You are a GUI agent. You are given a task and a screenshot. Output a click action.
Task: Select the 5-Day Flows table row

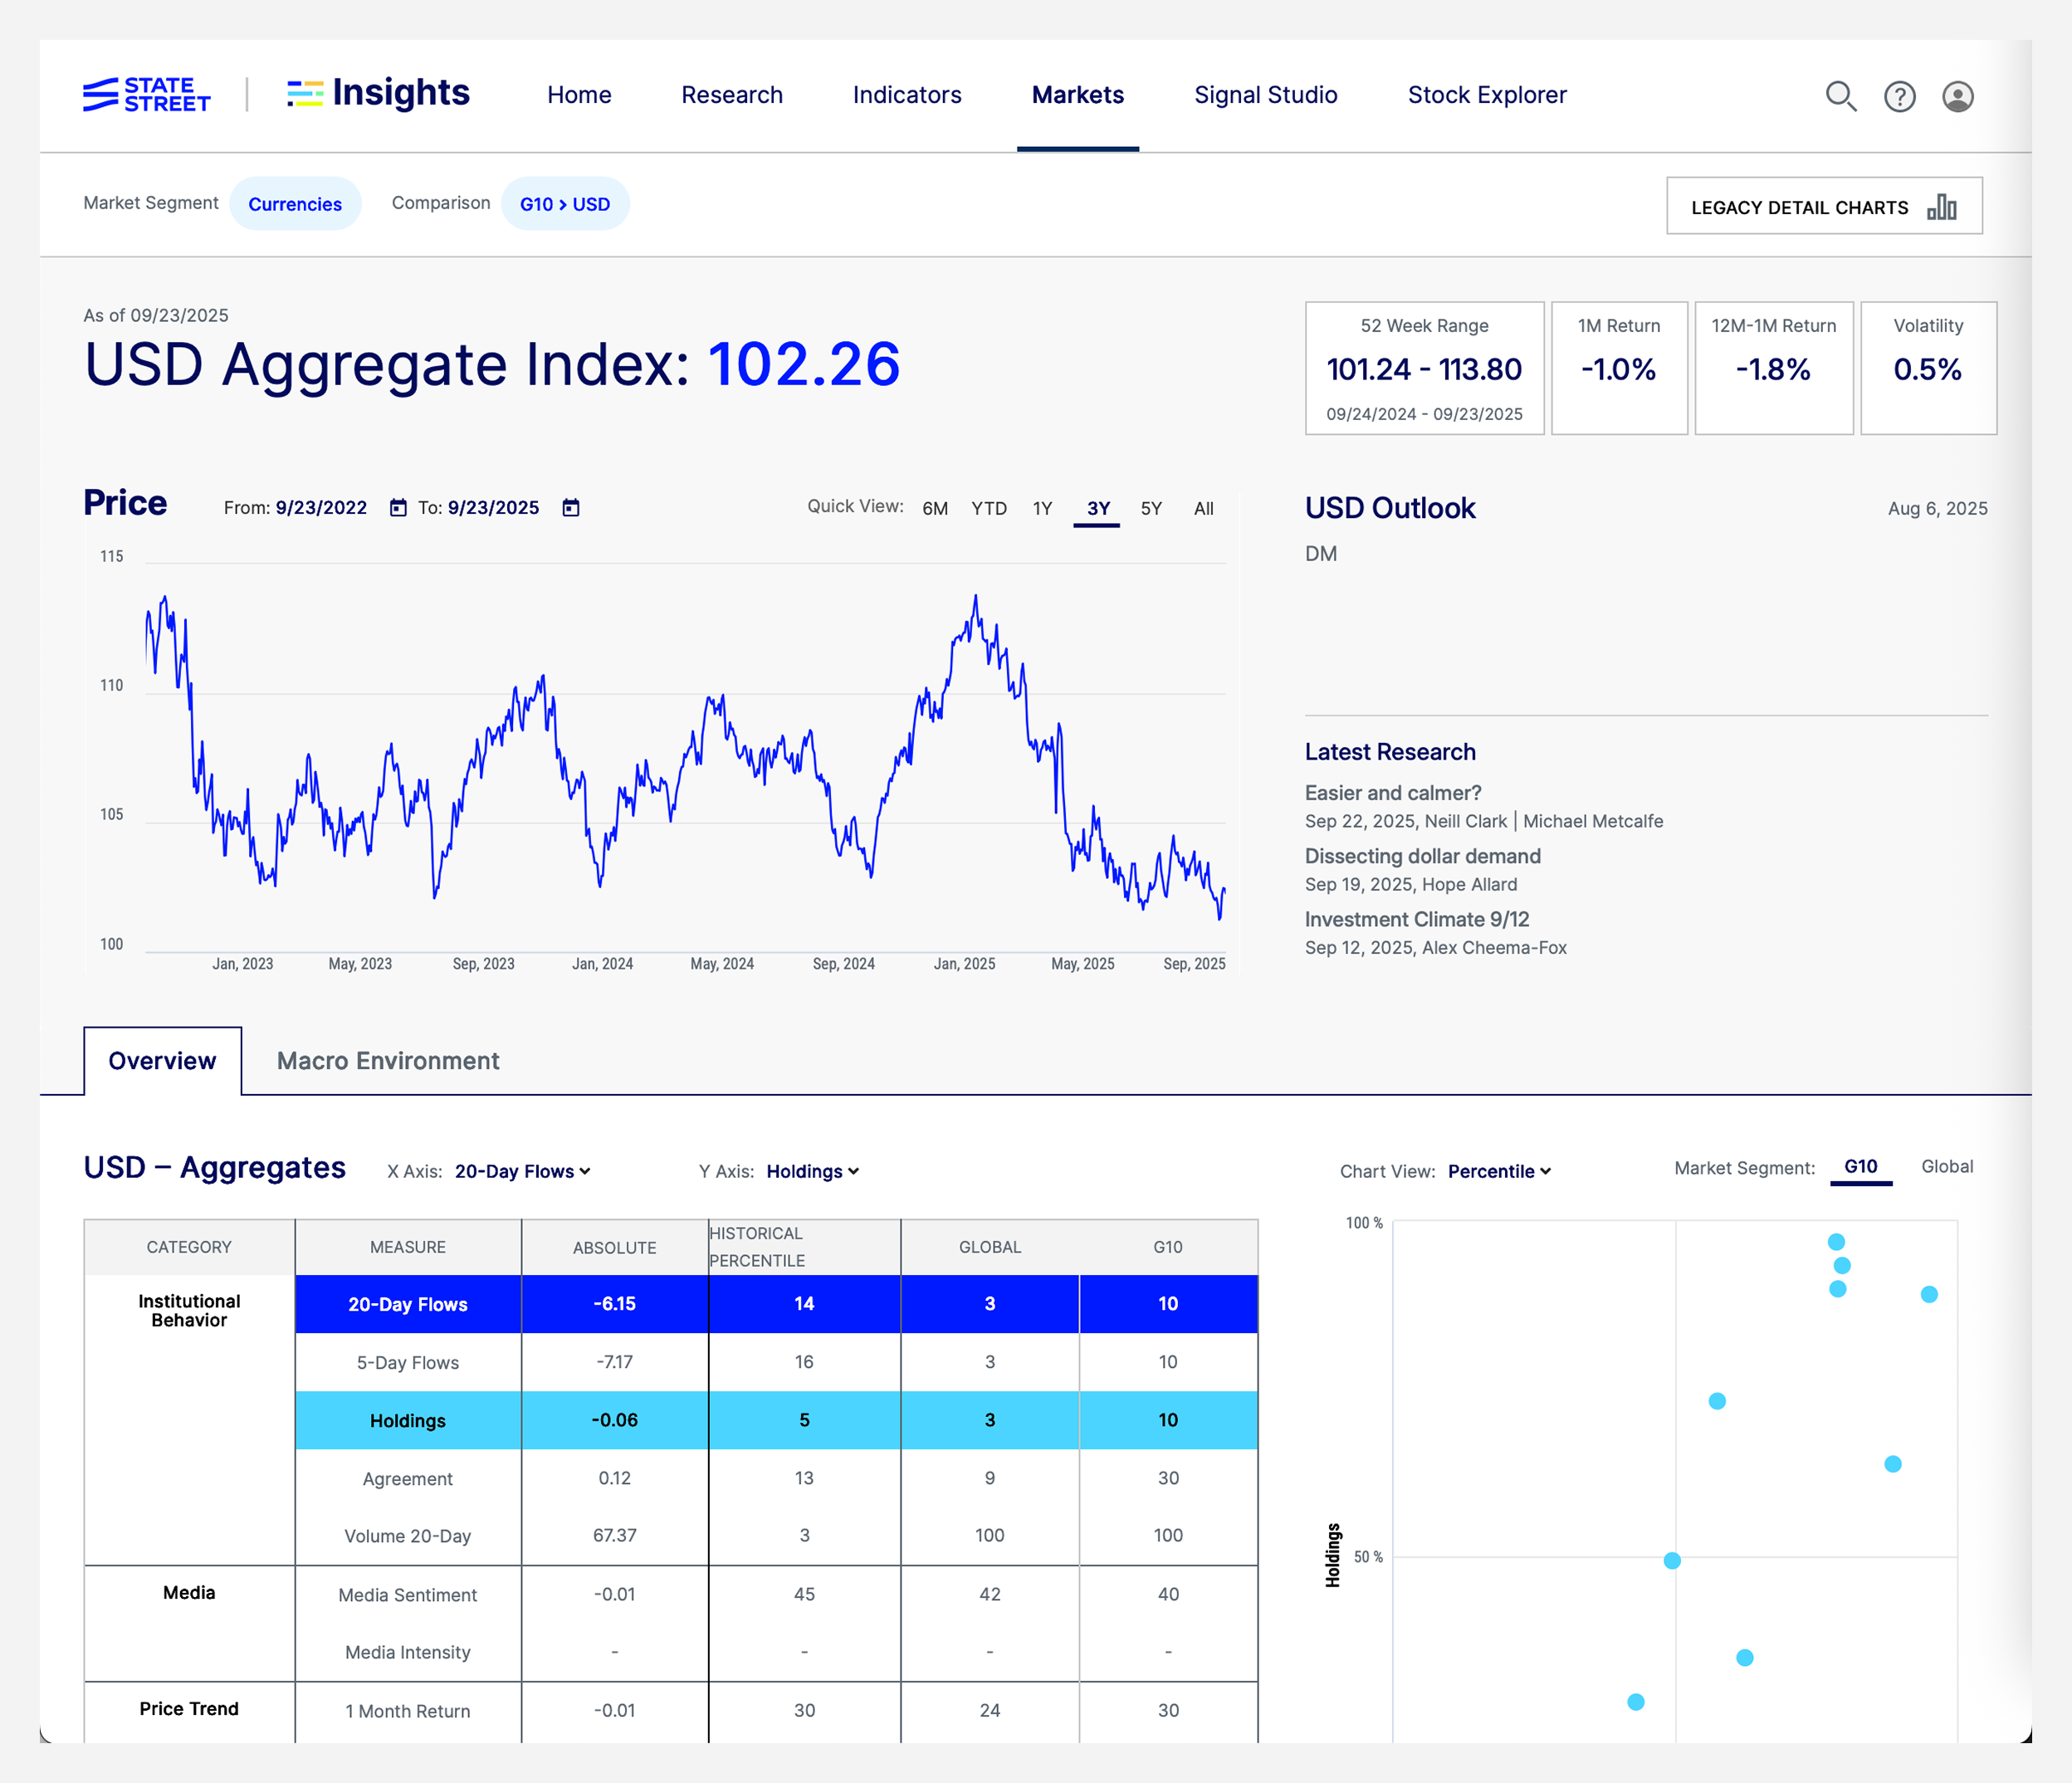(407, 1362)
